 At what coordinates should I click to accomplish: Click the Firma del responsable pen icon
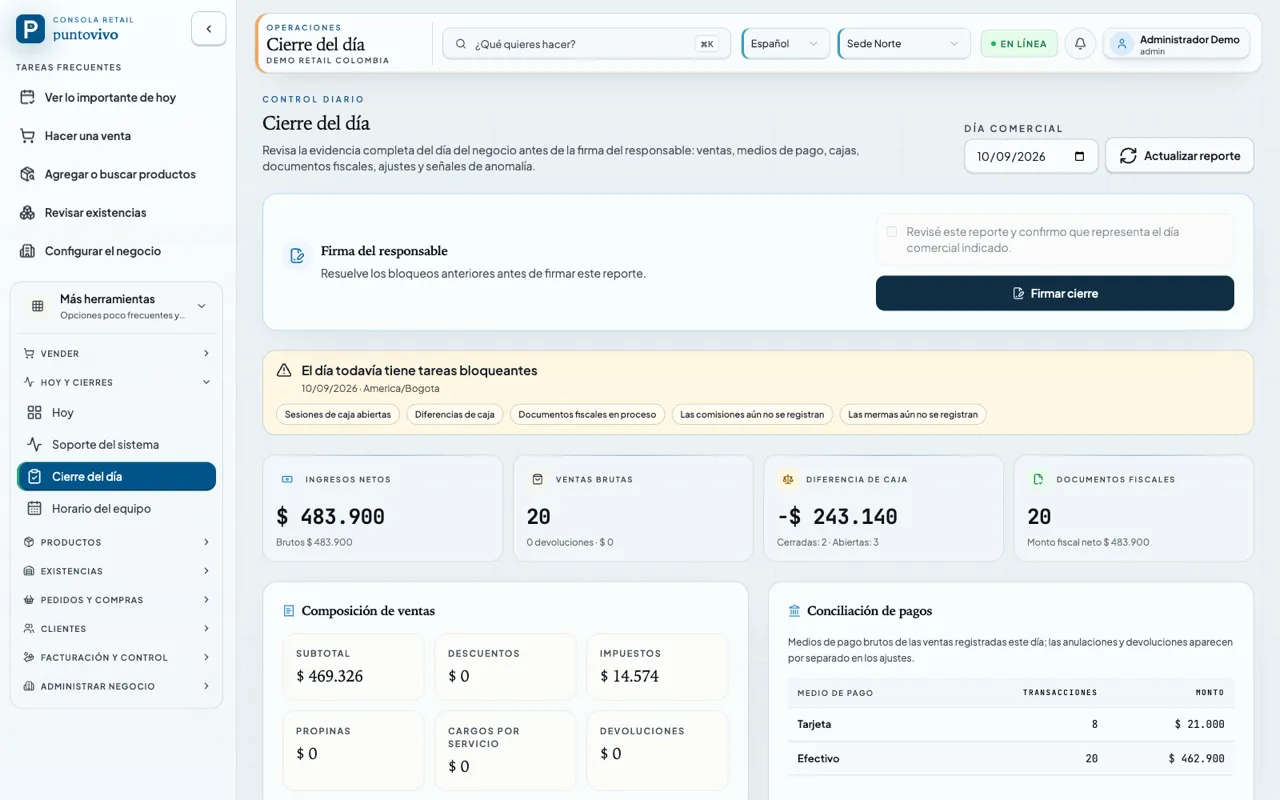tap(297, 256)
